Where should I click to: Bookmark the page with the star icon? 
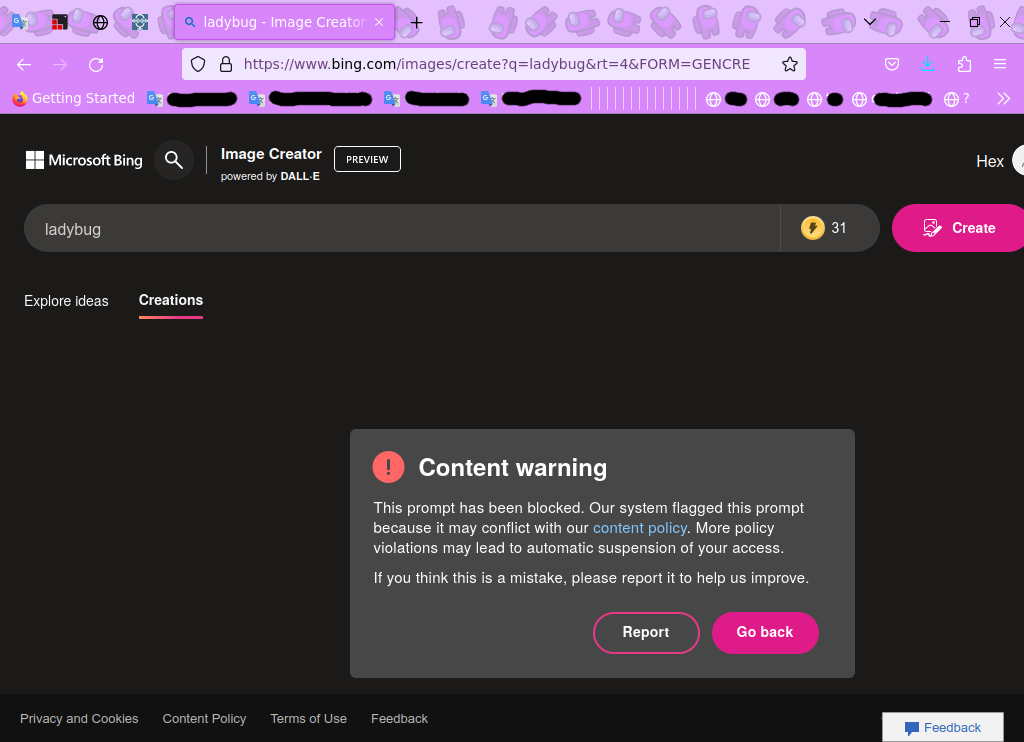[x=789, y=63]
